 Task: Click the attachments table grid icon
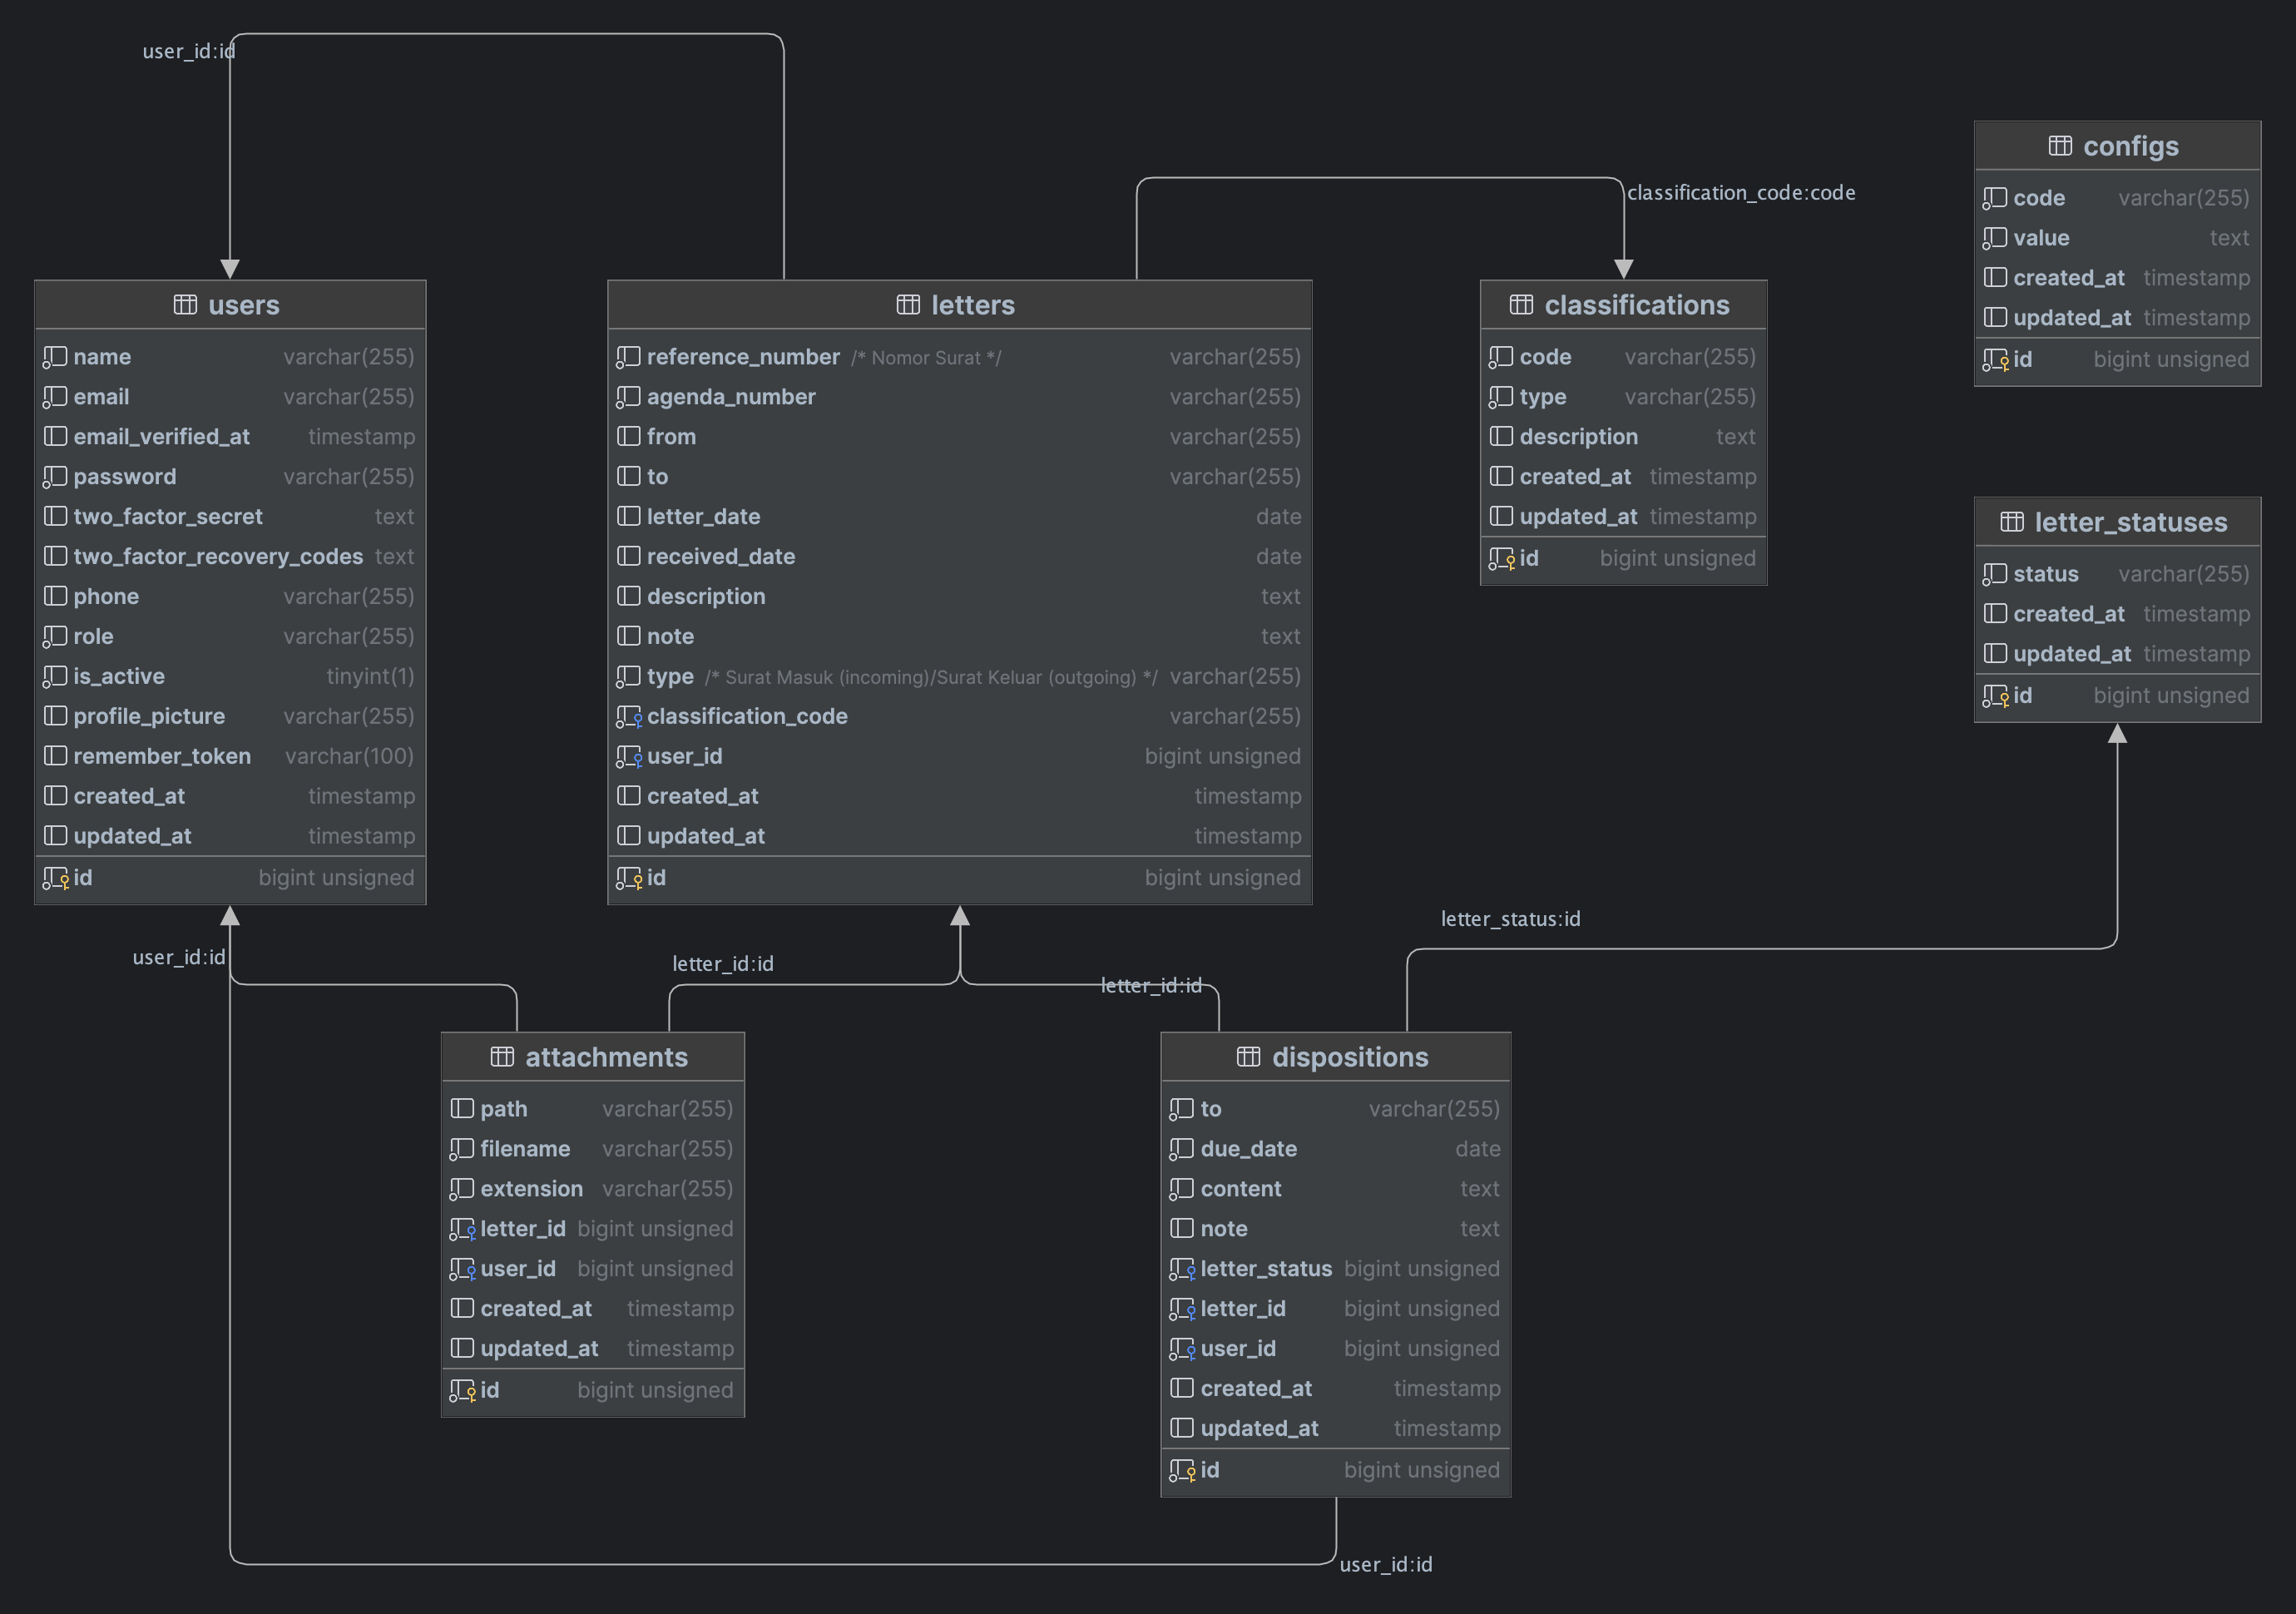coord(502,1057)
